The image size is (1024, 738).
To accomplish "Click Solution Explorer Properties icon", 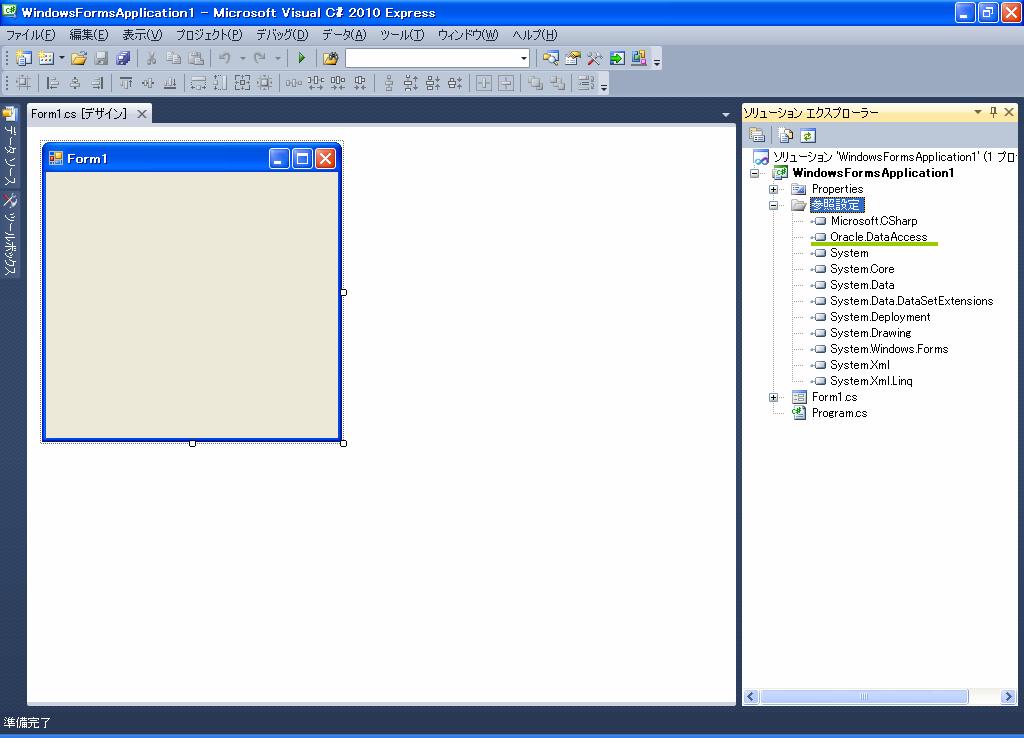I will point(757,135).
